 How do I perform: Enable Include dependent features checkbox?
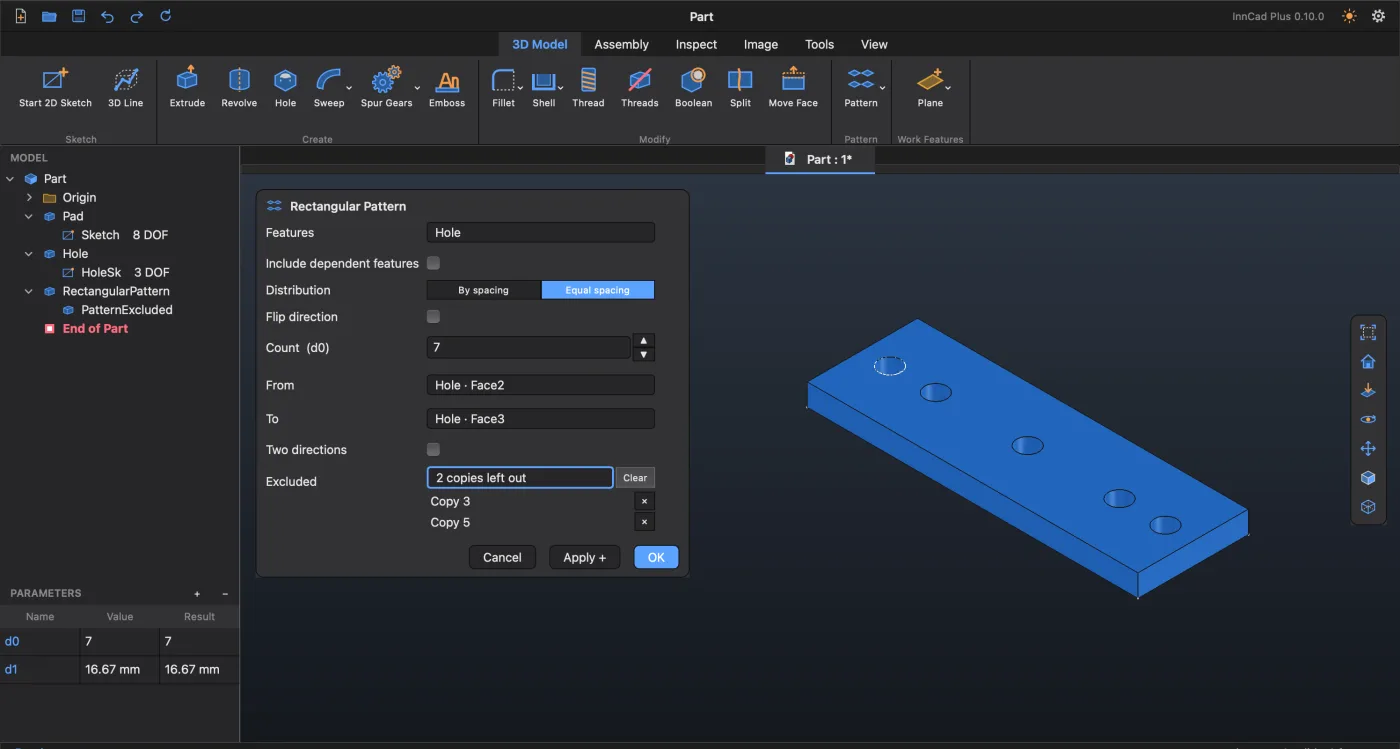[433, 263]
